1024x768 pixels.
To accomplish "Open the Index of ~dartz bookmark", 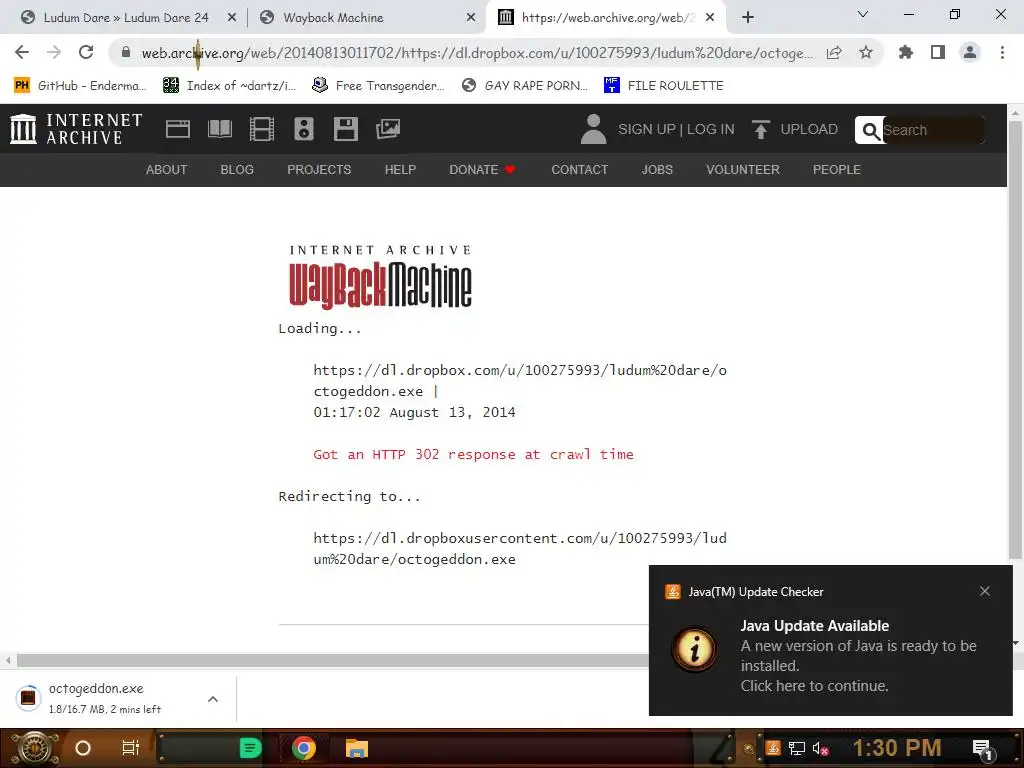I will click(x=230, y=86).
